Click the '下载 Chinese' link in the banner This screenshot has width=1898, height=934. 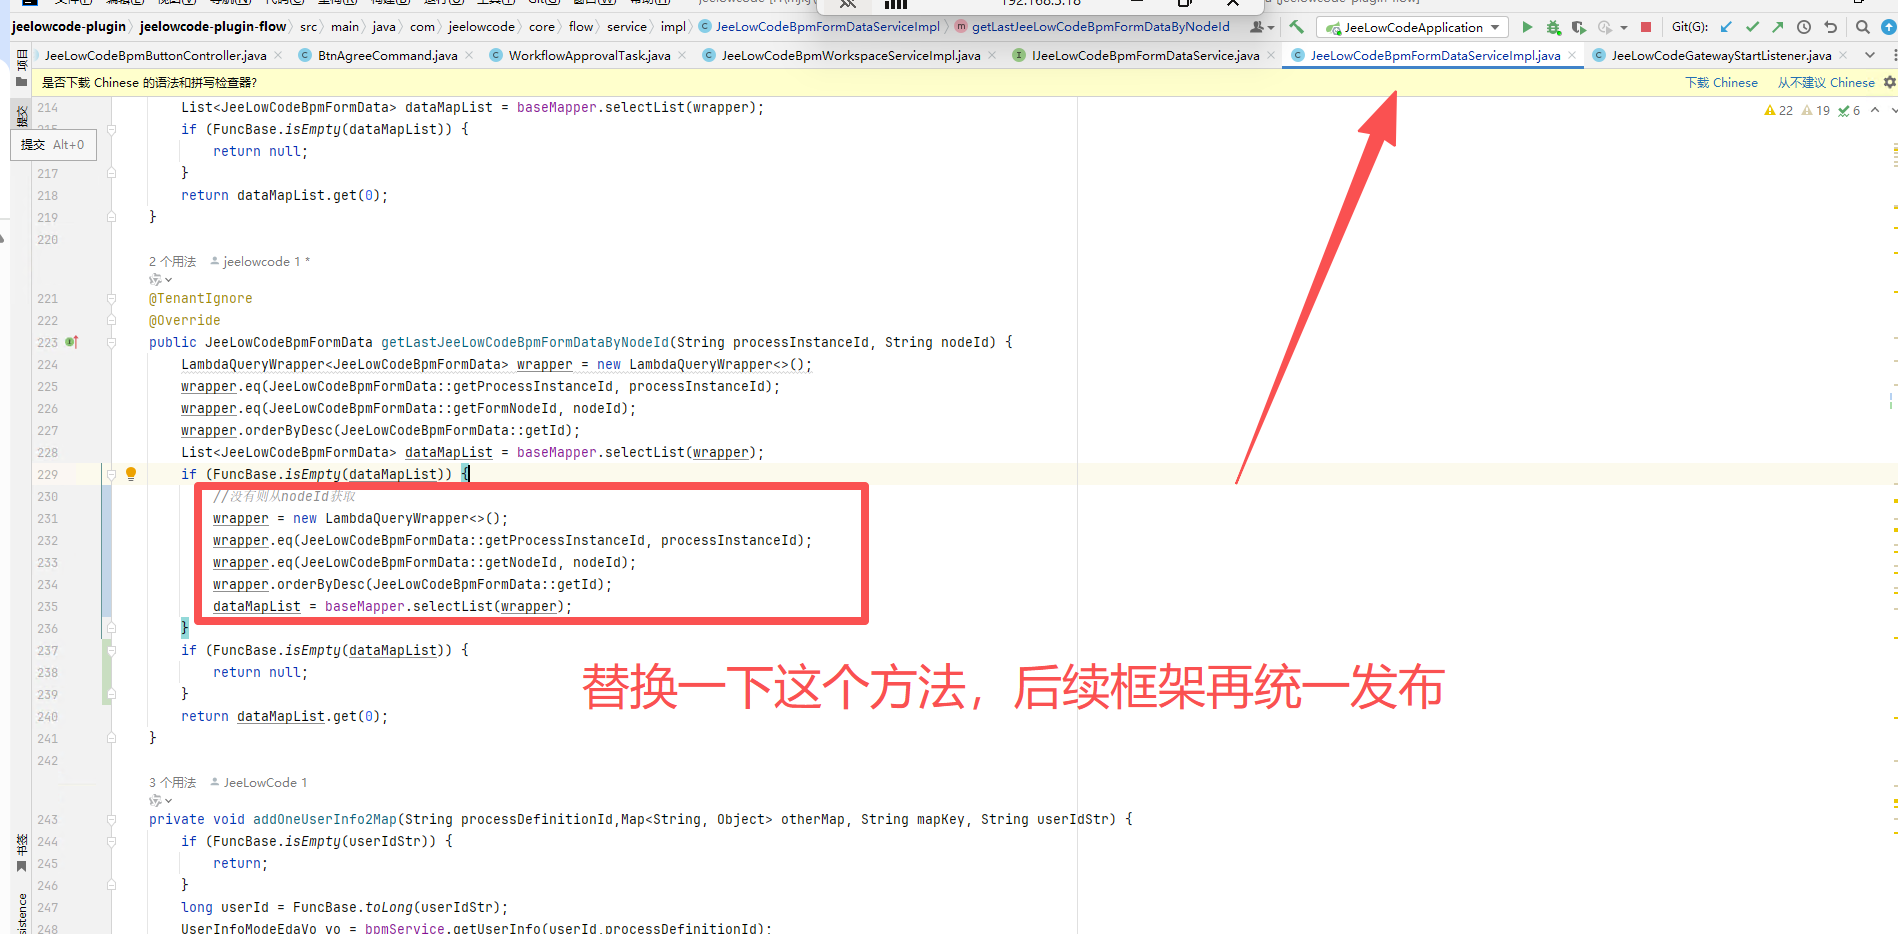[x=1721, y=82]
